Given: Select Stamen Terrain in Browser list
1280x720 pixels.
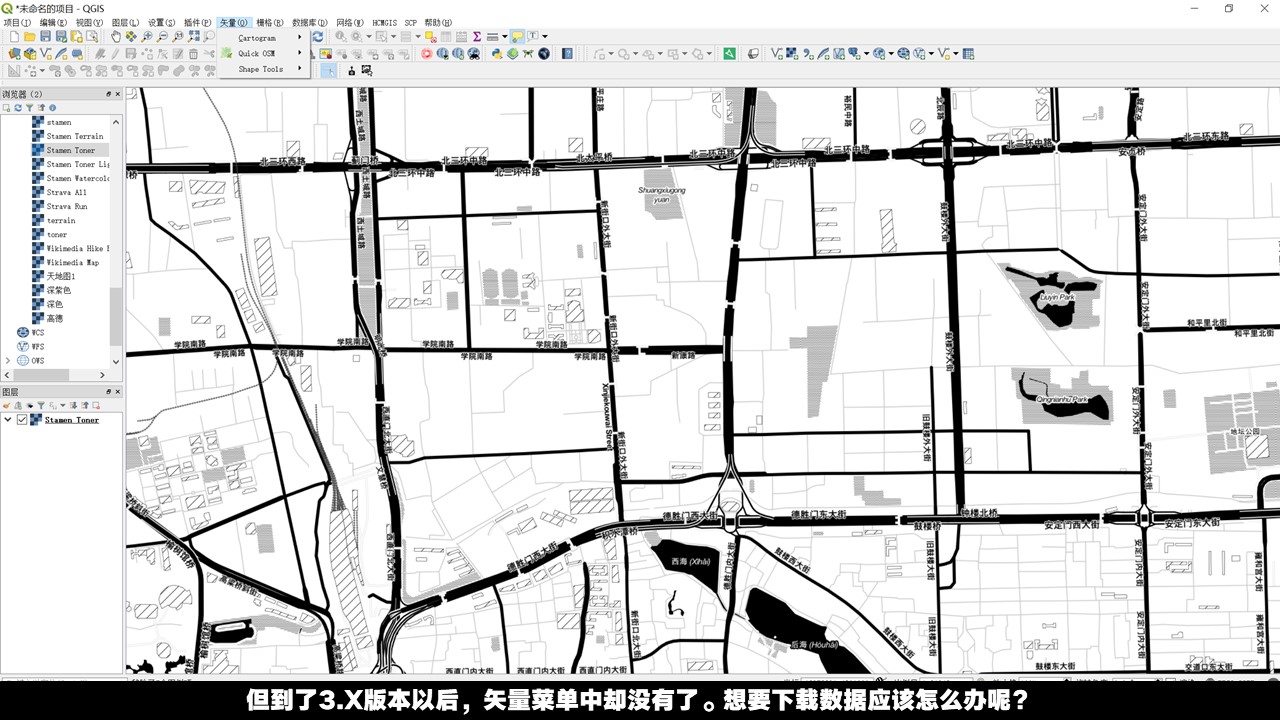Looking at the screenshot, I should tap(74, 136).
